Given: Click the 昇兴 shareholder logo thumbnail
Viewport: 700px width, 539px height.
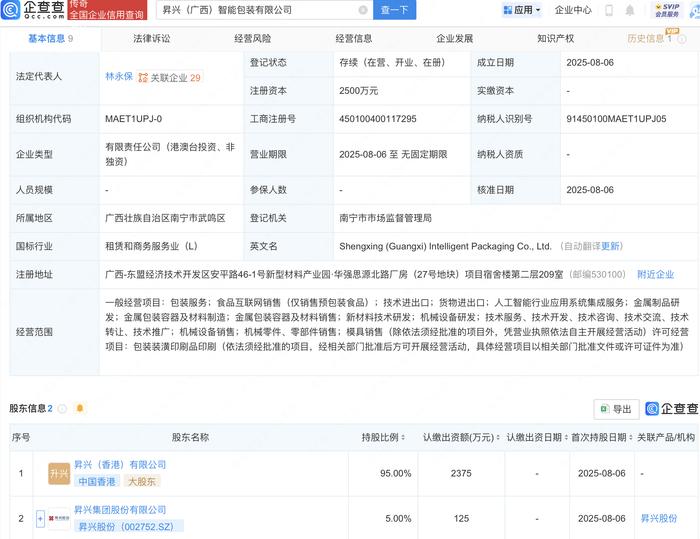Looking at the screenshot, I should pyautogui.click(x=59, y=473).
